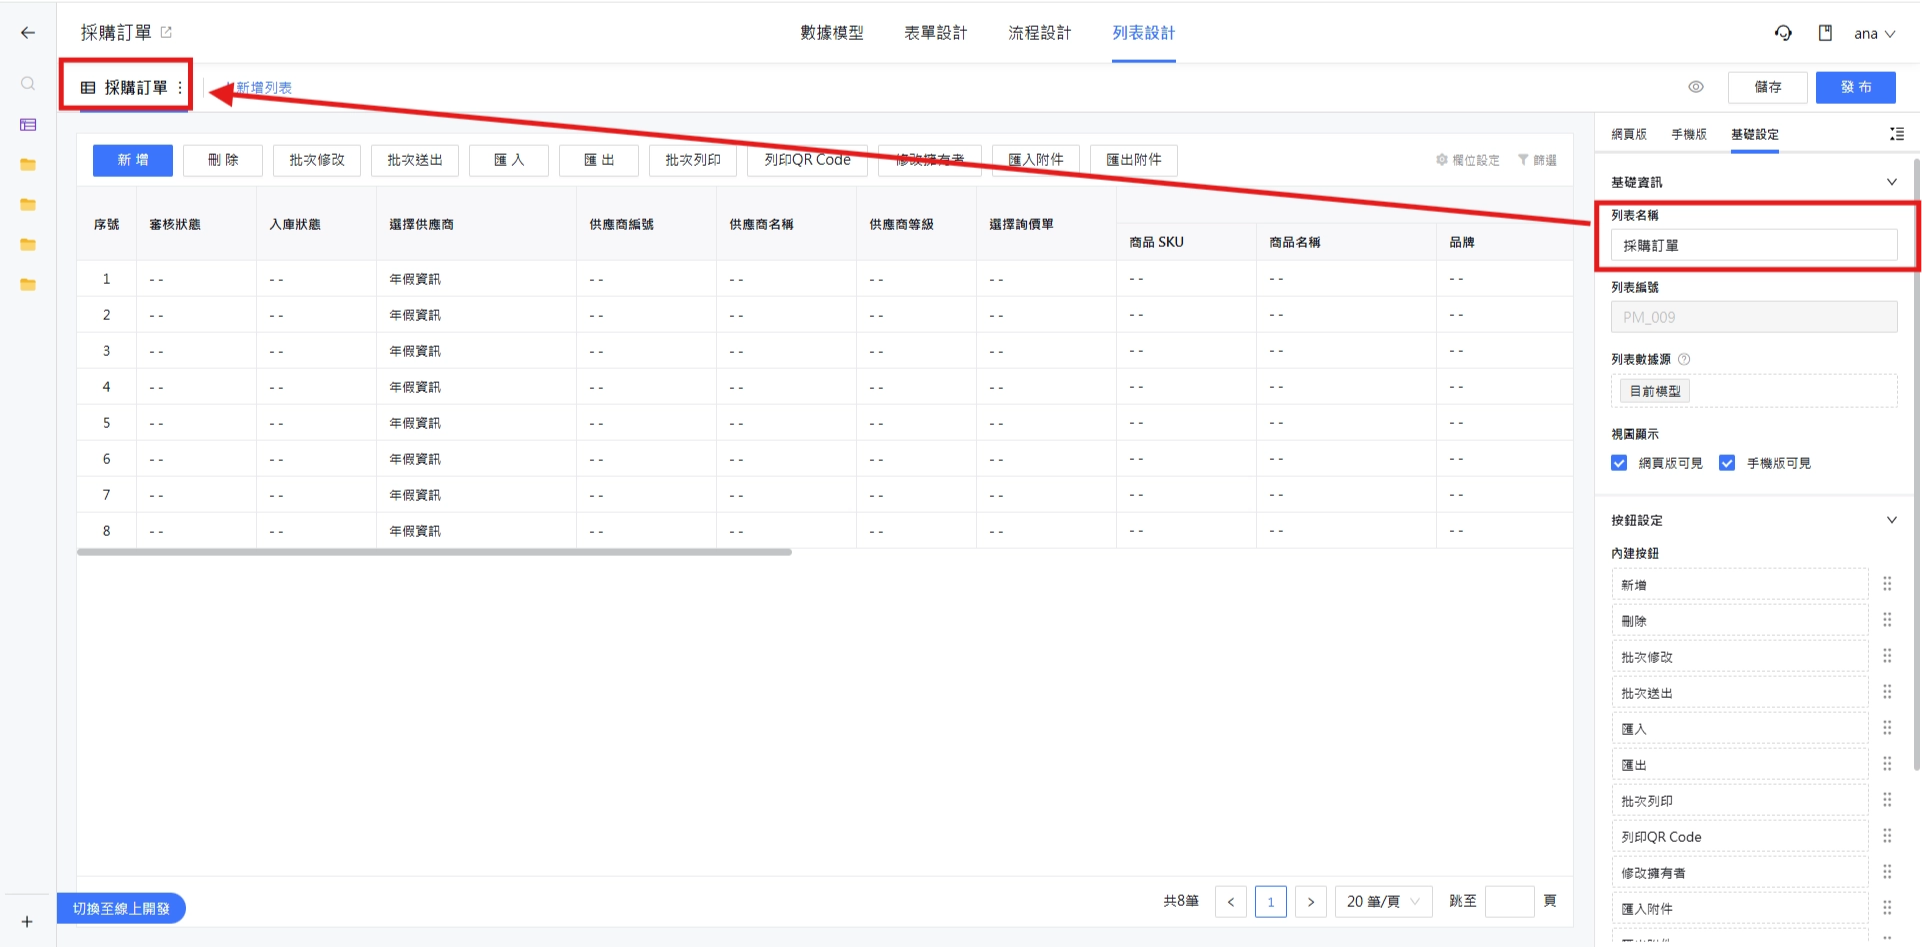Grab drag handle of 修改擁有者 row
Screen dimensions: 1922x947
click(1887, 872)
